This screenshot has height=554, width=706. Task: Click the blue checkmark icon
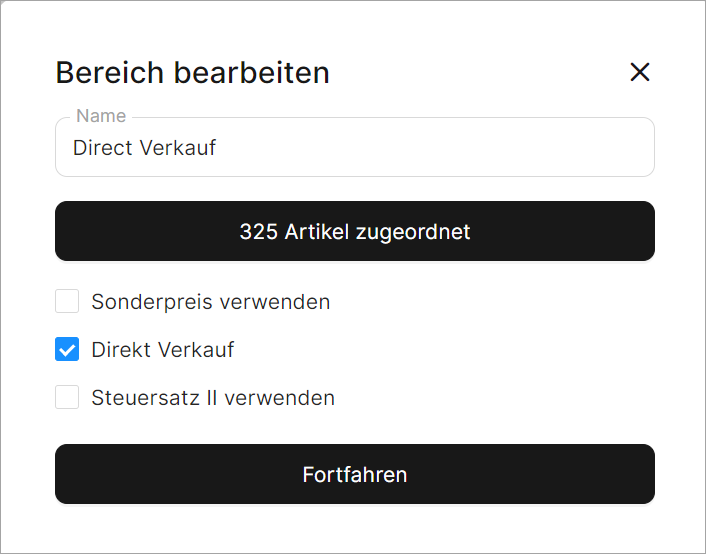[x=67, y=350]
